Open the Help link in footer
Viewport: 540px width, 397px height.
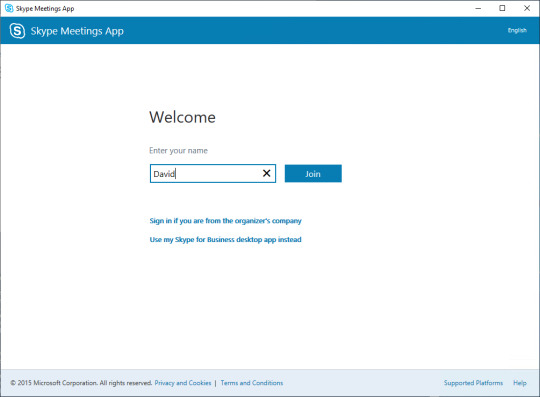pyautogui.click(x=520, y=383)
